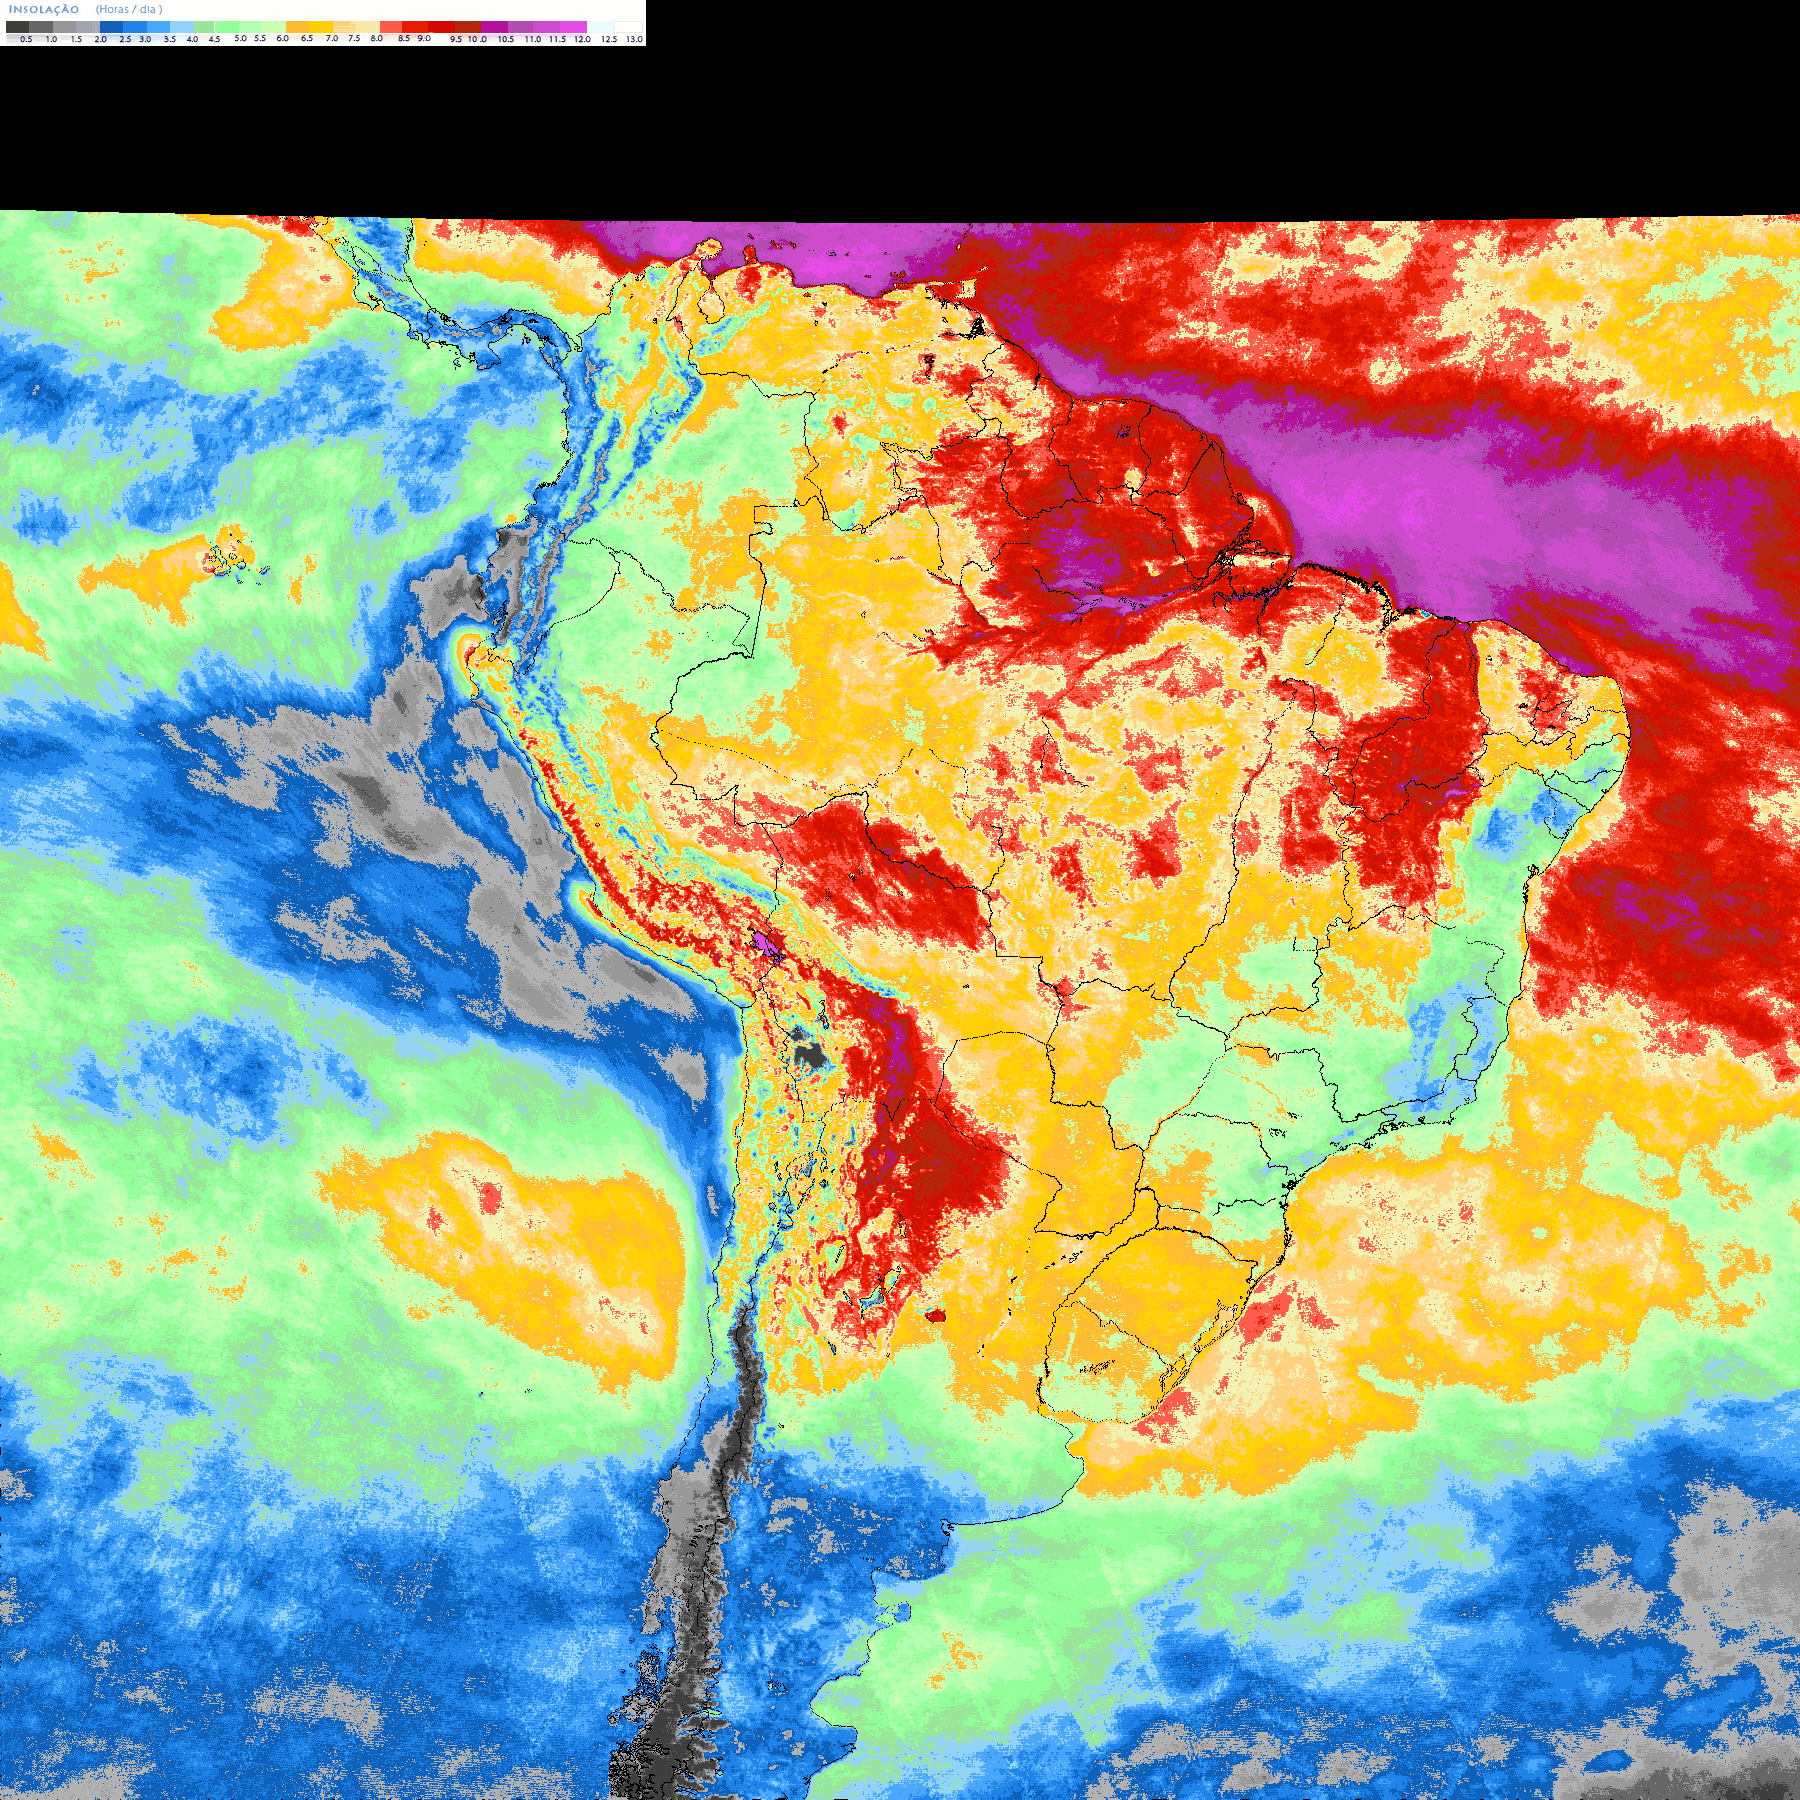
Task: Click the 10.5 legend value
Action: [x=506, y=39]
